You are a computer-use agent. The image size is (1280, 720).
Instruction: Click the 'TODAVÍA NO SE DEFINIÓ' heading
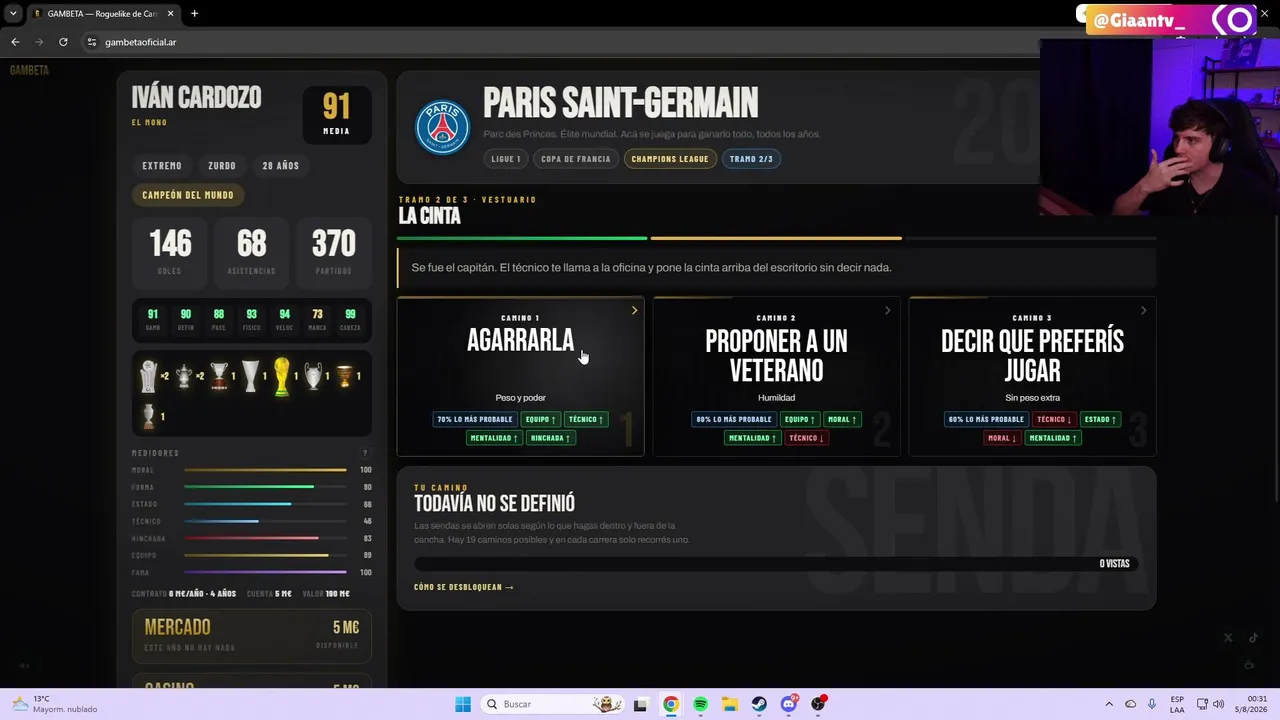tap(494, 504)
